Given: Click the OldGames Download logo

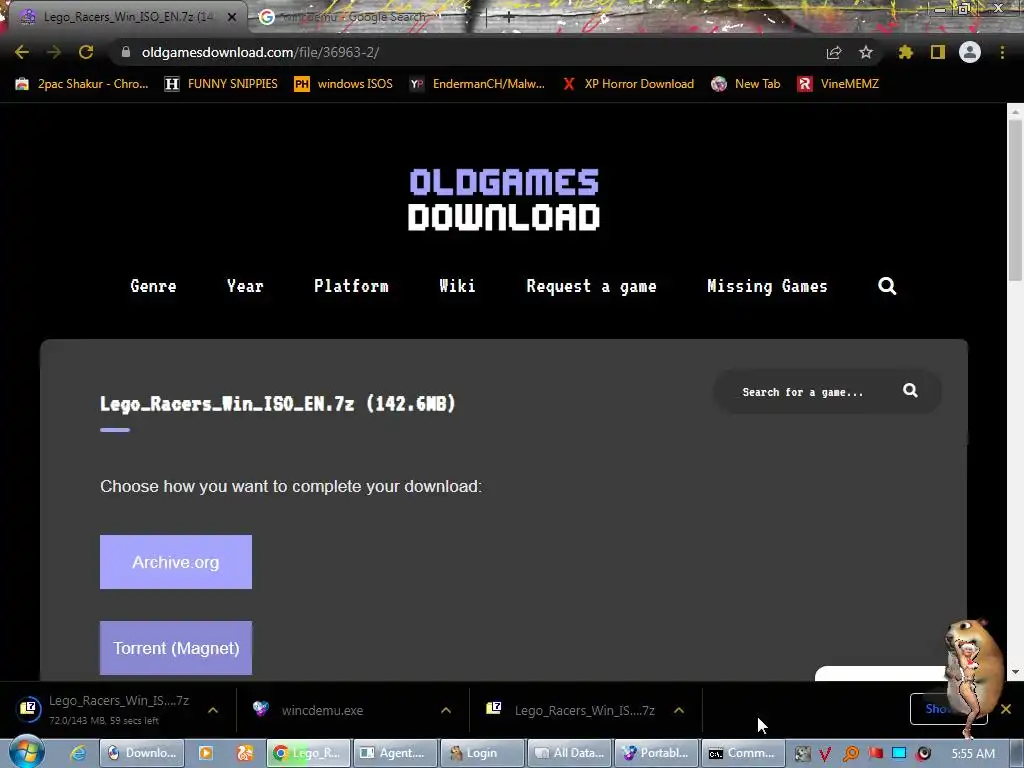Looking at the screenshot, I should point(504,199).
